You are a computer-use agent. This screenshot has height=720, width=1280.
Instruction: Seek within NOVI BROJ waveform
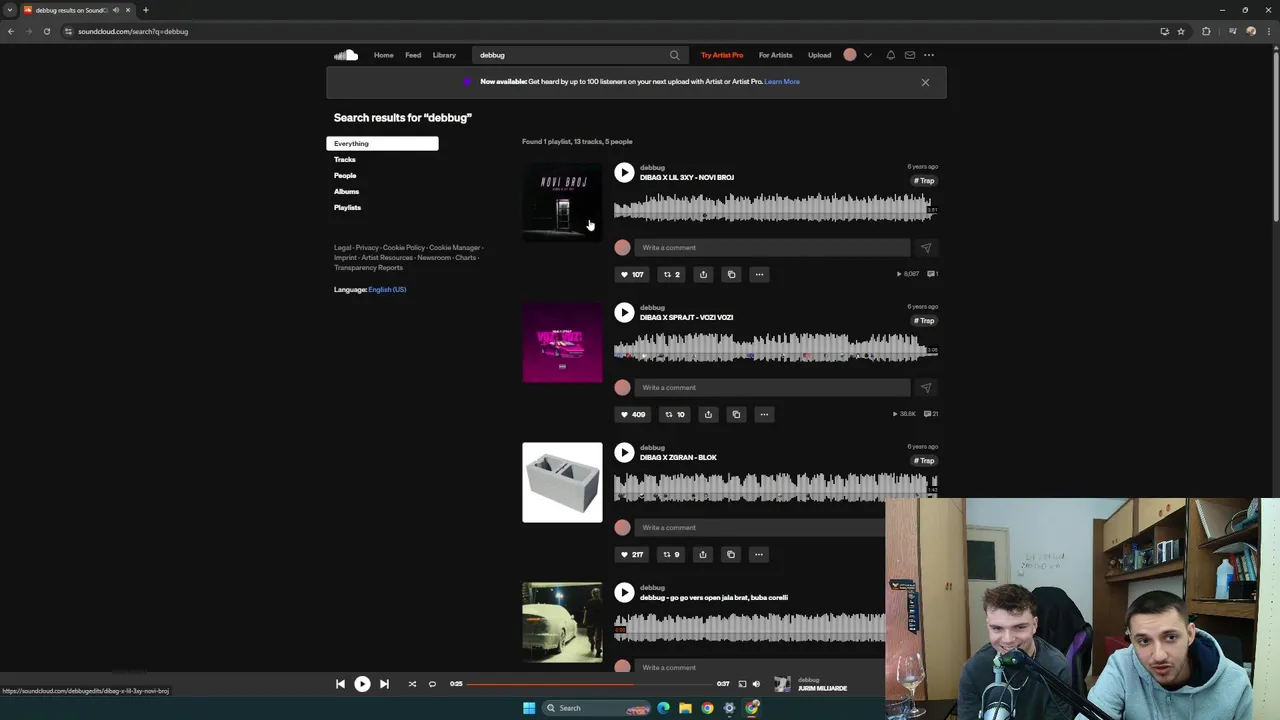coord(775,207)
